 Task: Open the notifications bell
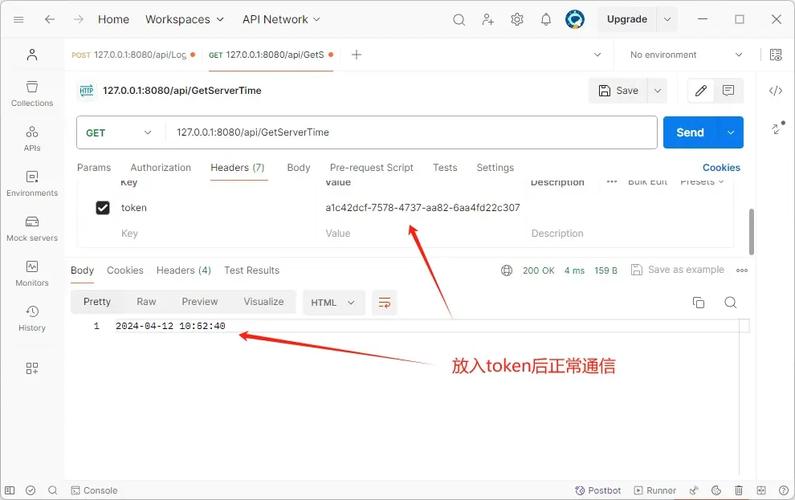(546, 20)
